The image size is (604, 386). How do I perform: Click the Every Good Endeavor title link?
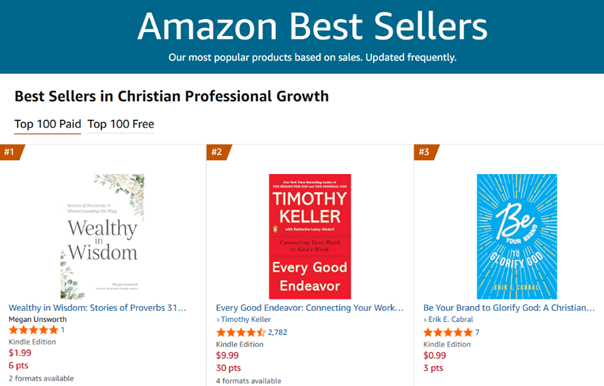pos(310,308)
